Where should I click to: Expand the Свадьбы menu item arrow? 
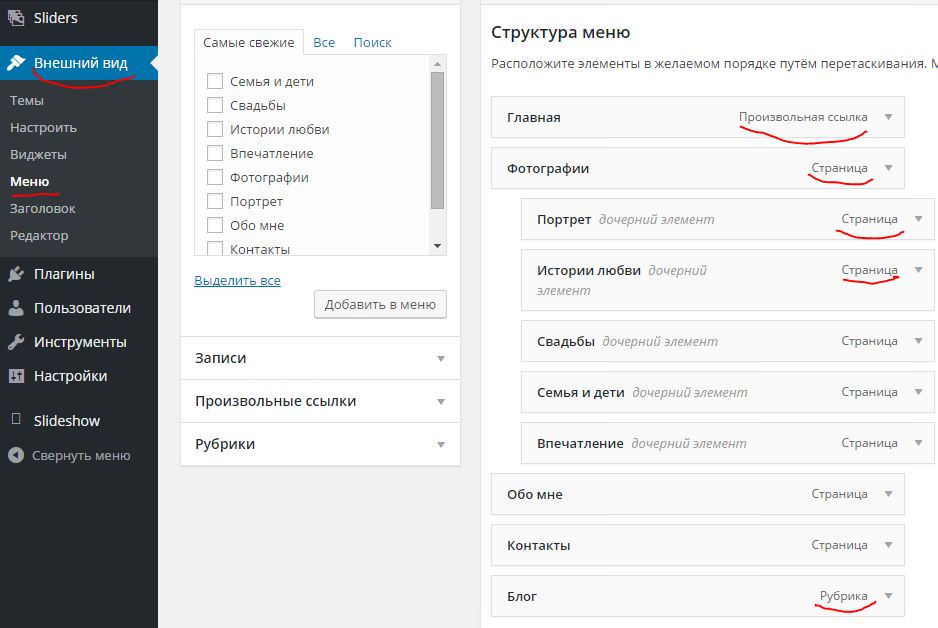[918, 341]
